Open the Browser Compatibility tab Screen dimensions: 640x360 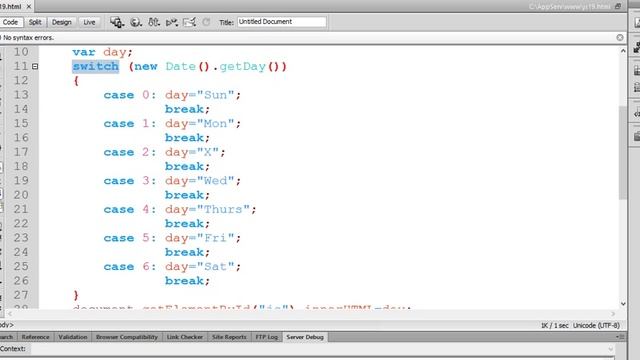click(127, 337)
